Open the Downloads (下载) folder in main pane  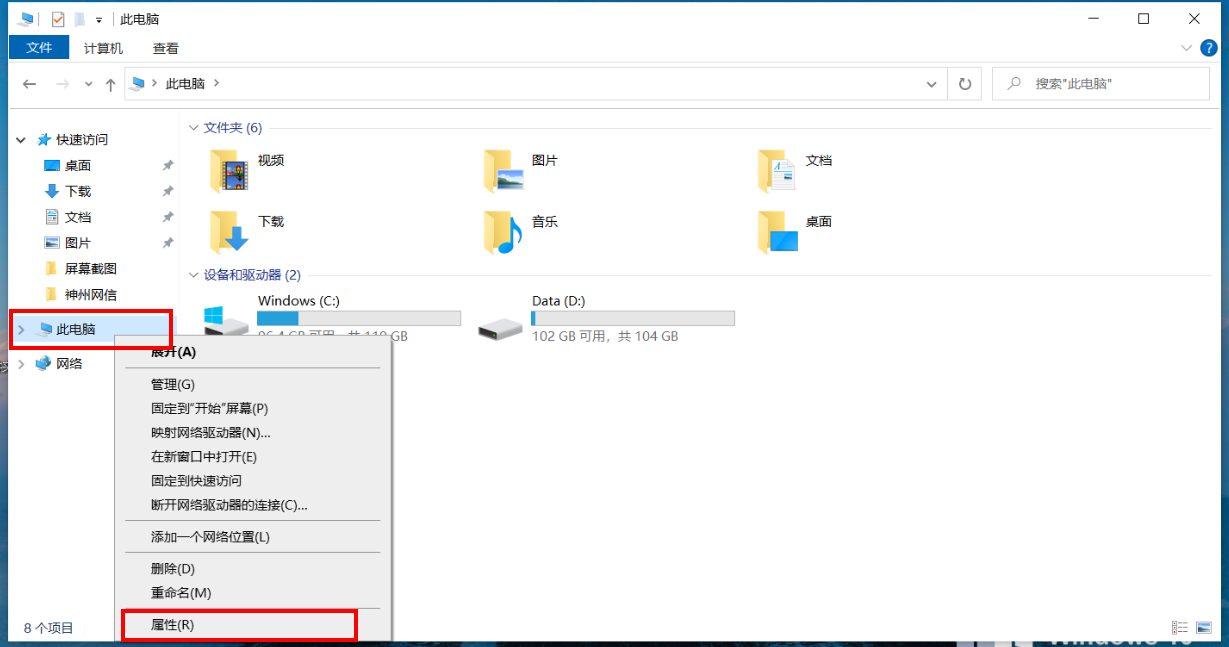click(229, 232)
